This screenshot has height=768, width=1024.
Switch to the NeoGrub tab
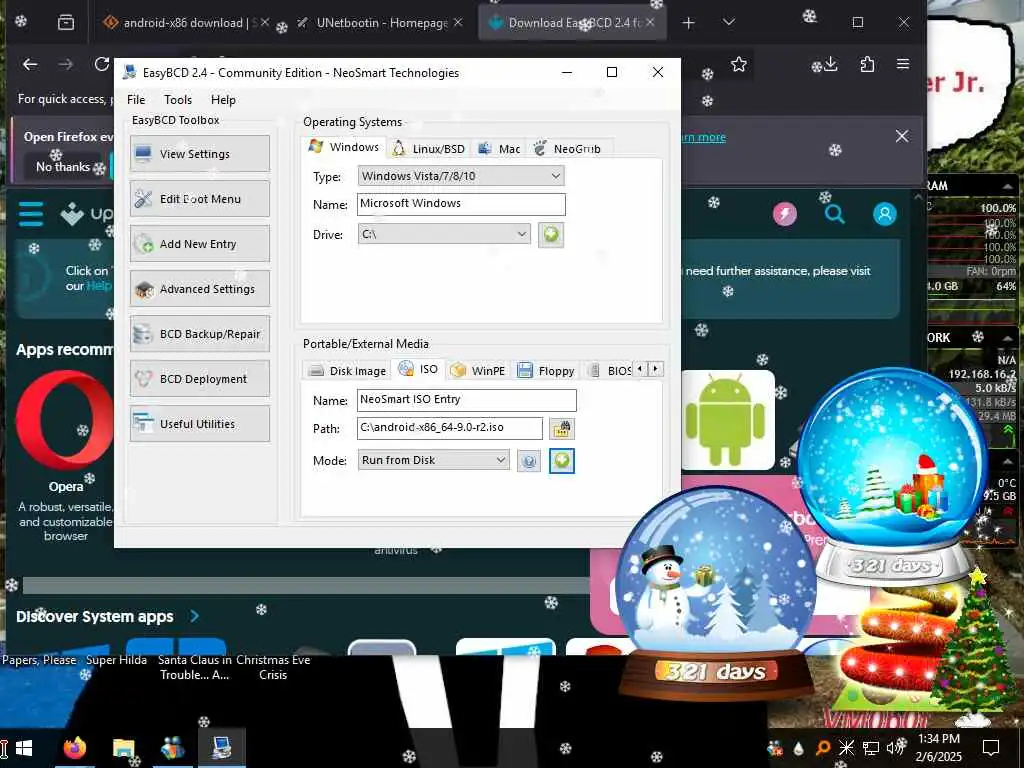pyautogui.click(x=567, y=149)
